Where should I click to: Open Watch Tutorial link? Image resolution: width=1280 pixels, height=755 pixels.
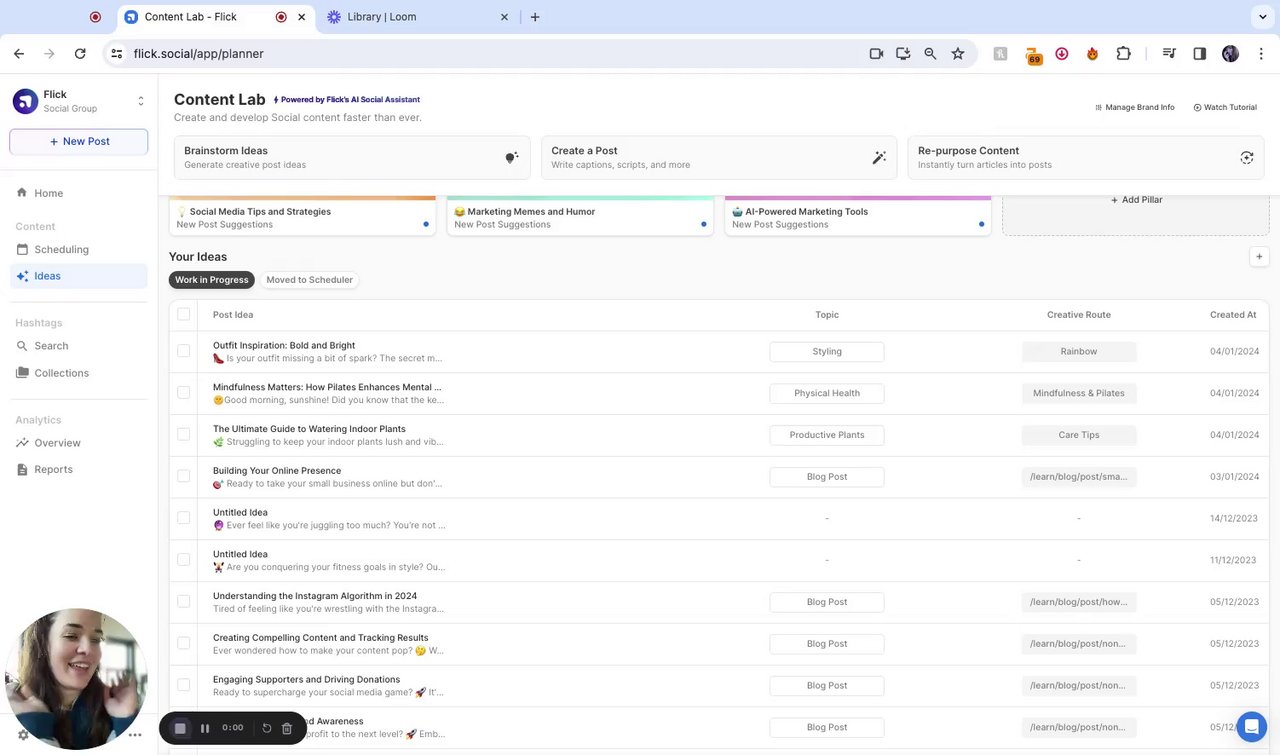click(1225, 107)
